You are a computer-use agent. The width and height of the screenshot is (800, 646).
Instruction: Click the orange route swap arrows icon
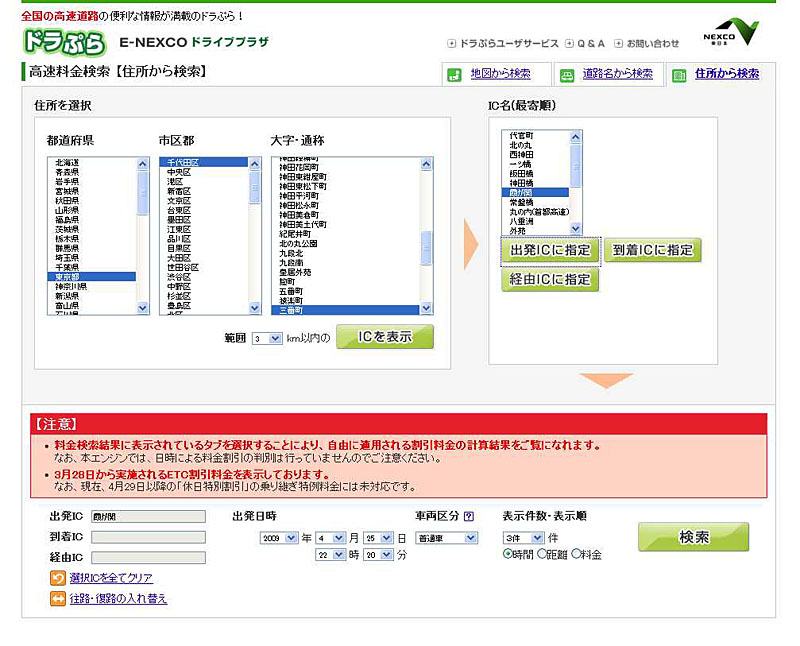coord(58,598)
